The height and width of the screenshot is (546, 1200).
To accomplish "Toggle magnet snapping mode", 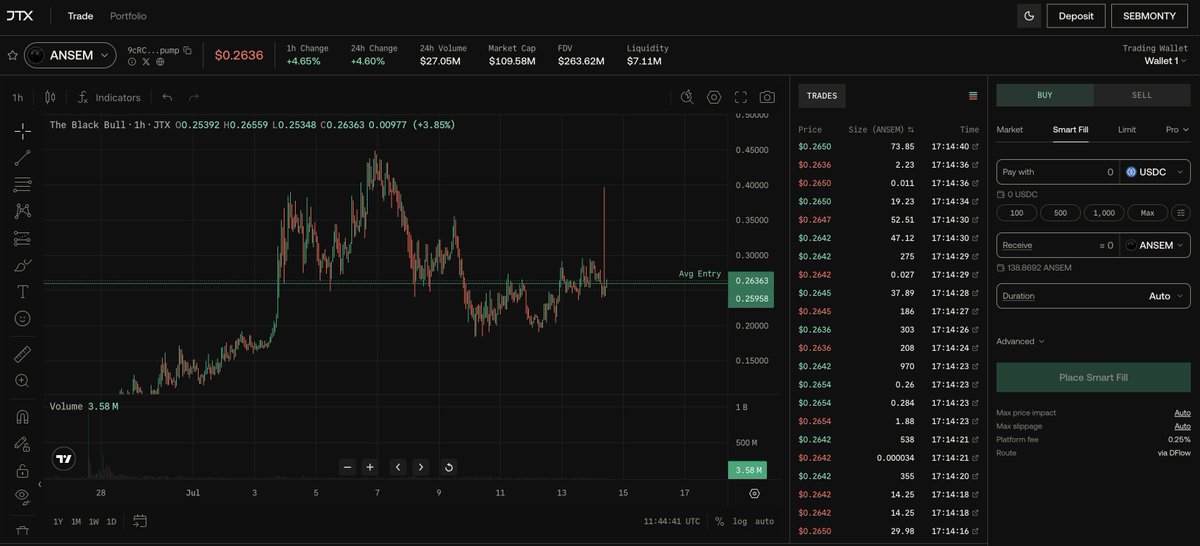I will click(x=22, y=417).
